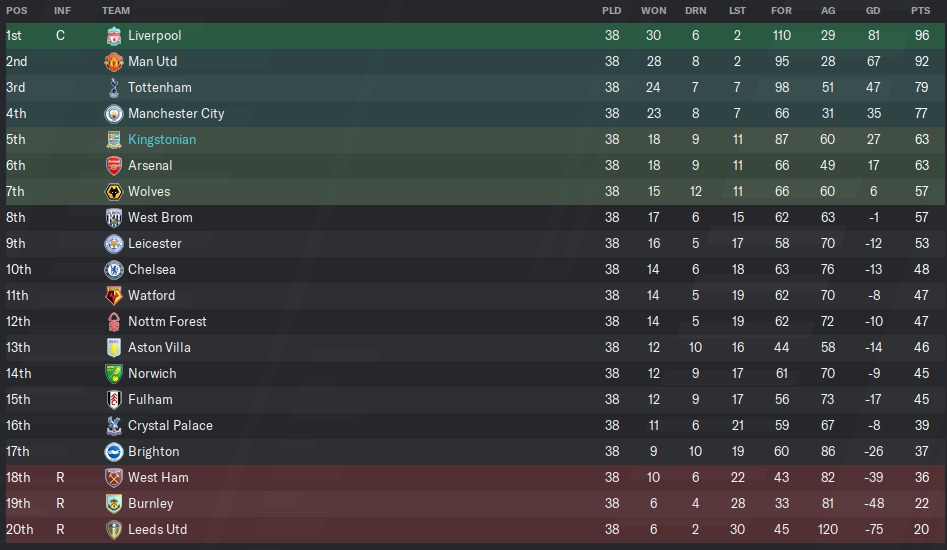Select the Tottenham badge icon

click(114, 88)
